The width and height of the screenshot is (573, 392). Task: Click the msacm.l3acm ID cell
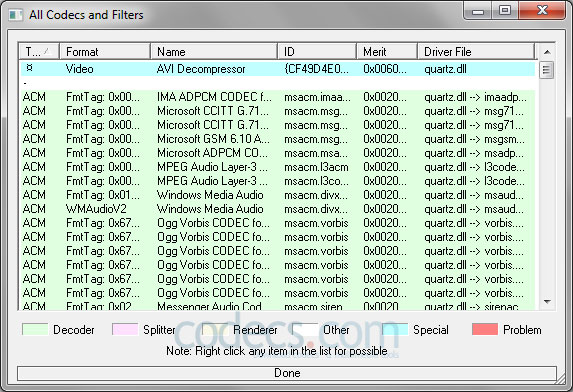tap(316, 167)
